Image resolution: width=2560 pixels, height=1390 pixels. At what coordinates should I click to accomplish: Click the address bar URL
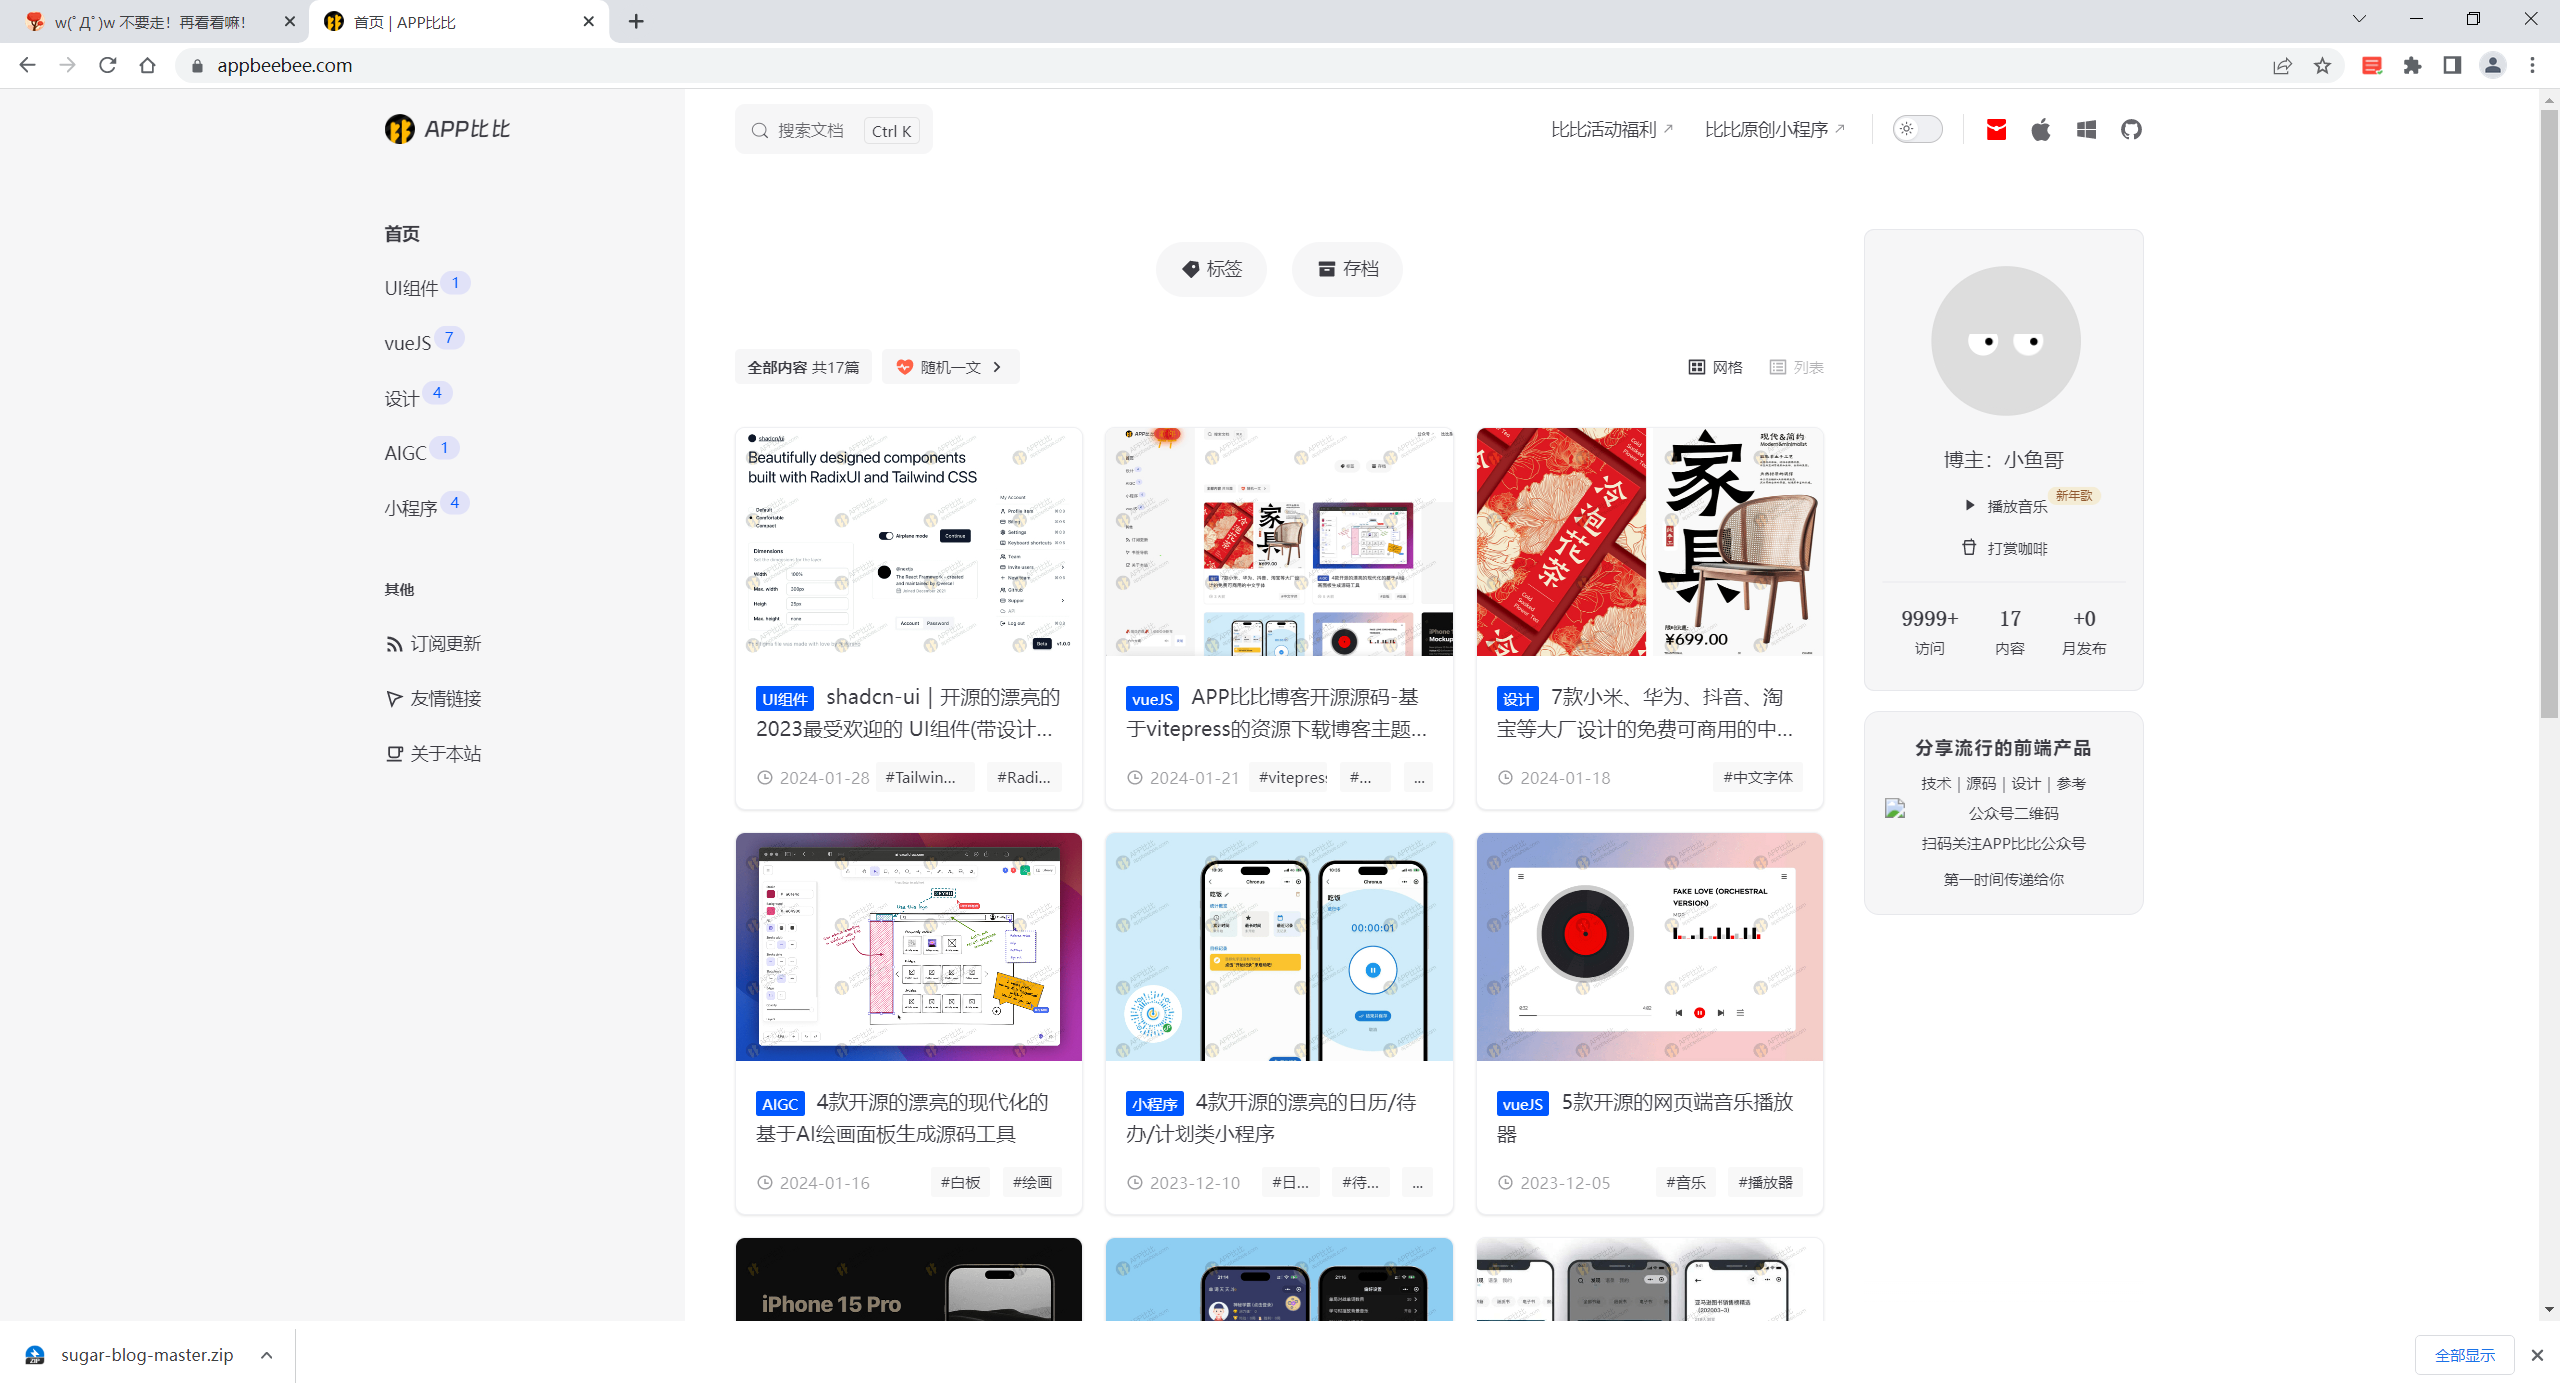pyautogui.click(x=285, y=65)
